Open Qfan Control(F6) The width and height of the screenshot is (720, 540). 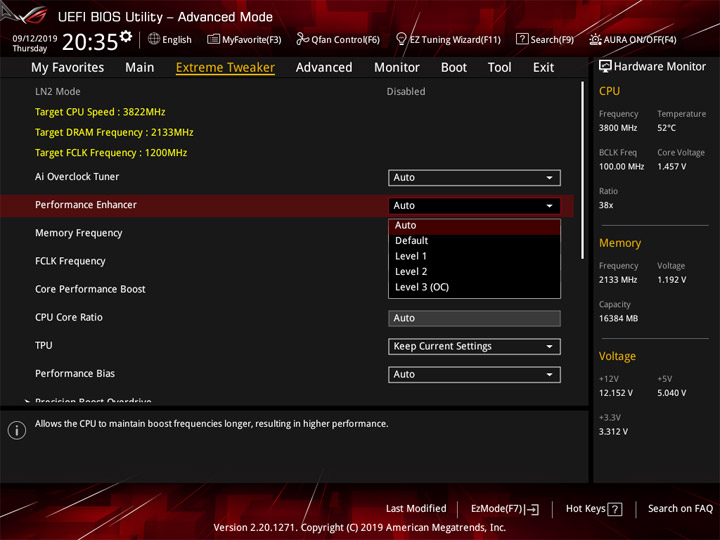pos(338,39)
